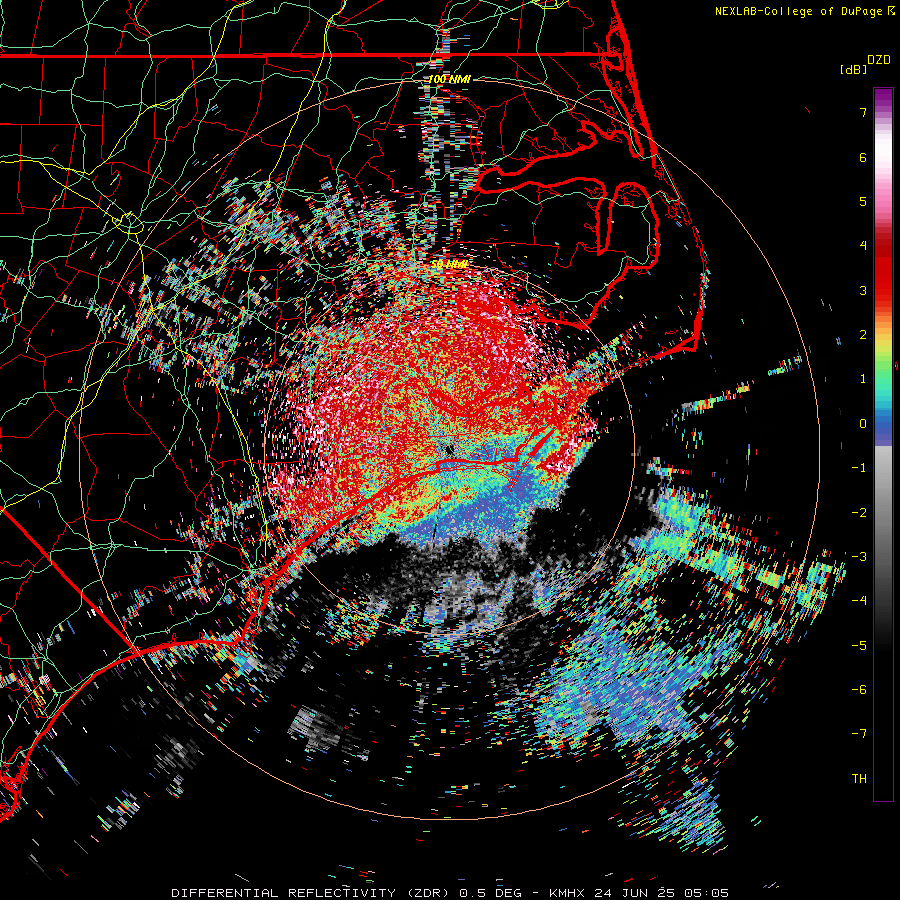Click the KMHX station identifier
Screen dimensions: 900x900
[568, 893]
